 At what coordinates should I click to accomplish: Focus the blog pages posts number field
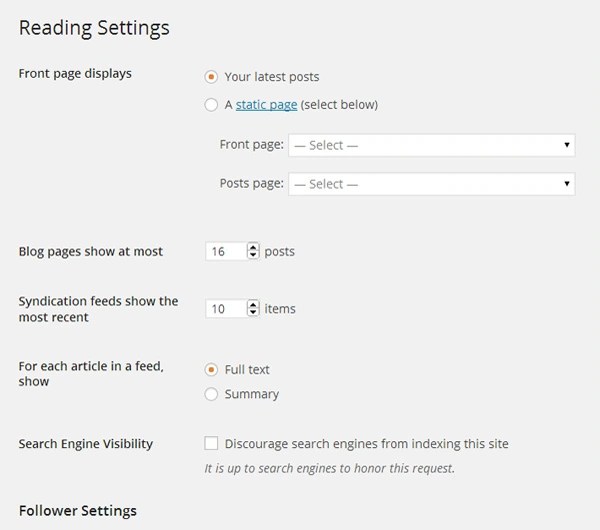[224, 251]
